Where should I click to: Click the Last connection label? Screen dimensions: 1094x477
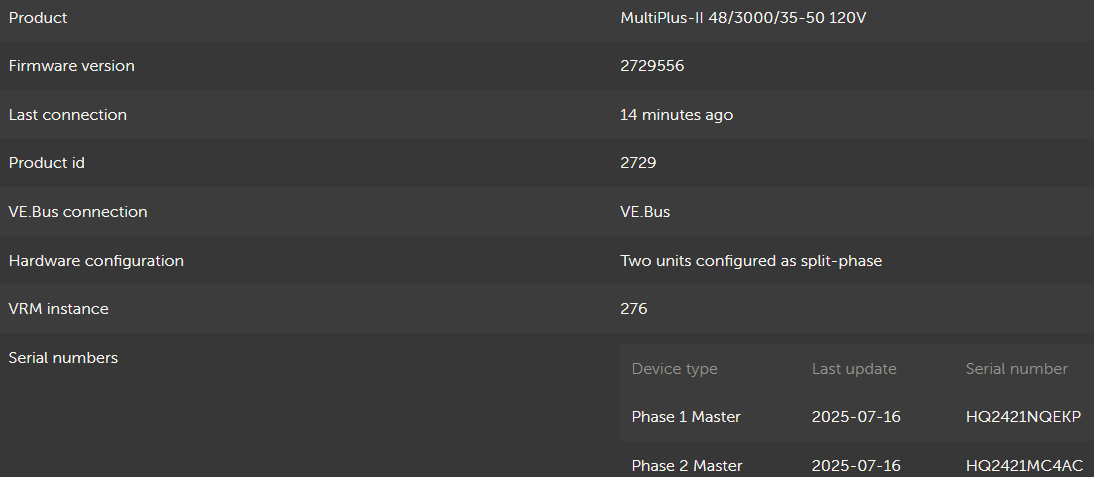67,115
